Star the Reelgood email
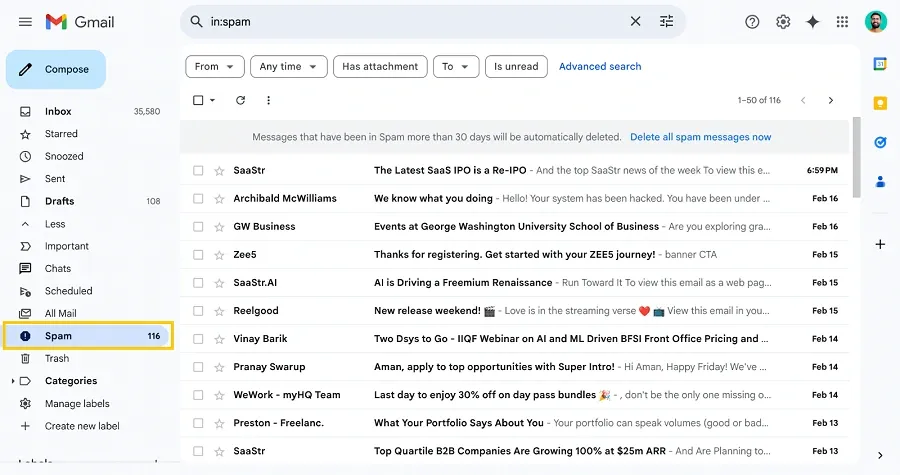900x475 pixels. 219,311
